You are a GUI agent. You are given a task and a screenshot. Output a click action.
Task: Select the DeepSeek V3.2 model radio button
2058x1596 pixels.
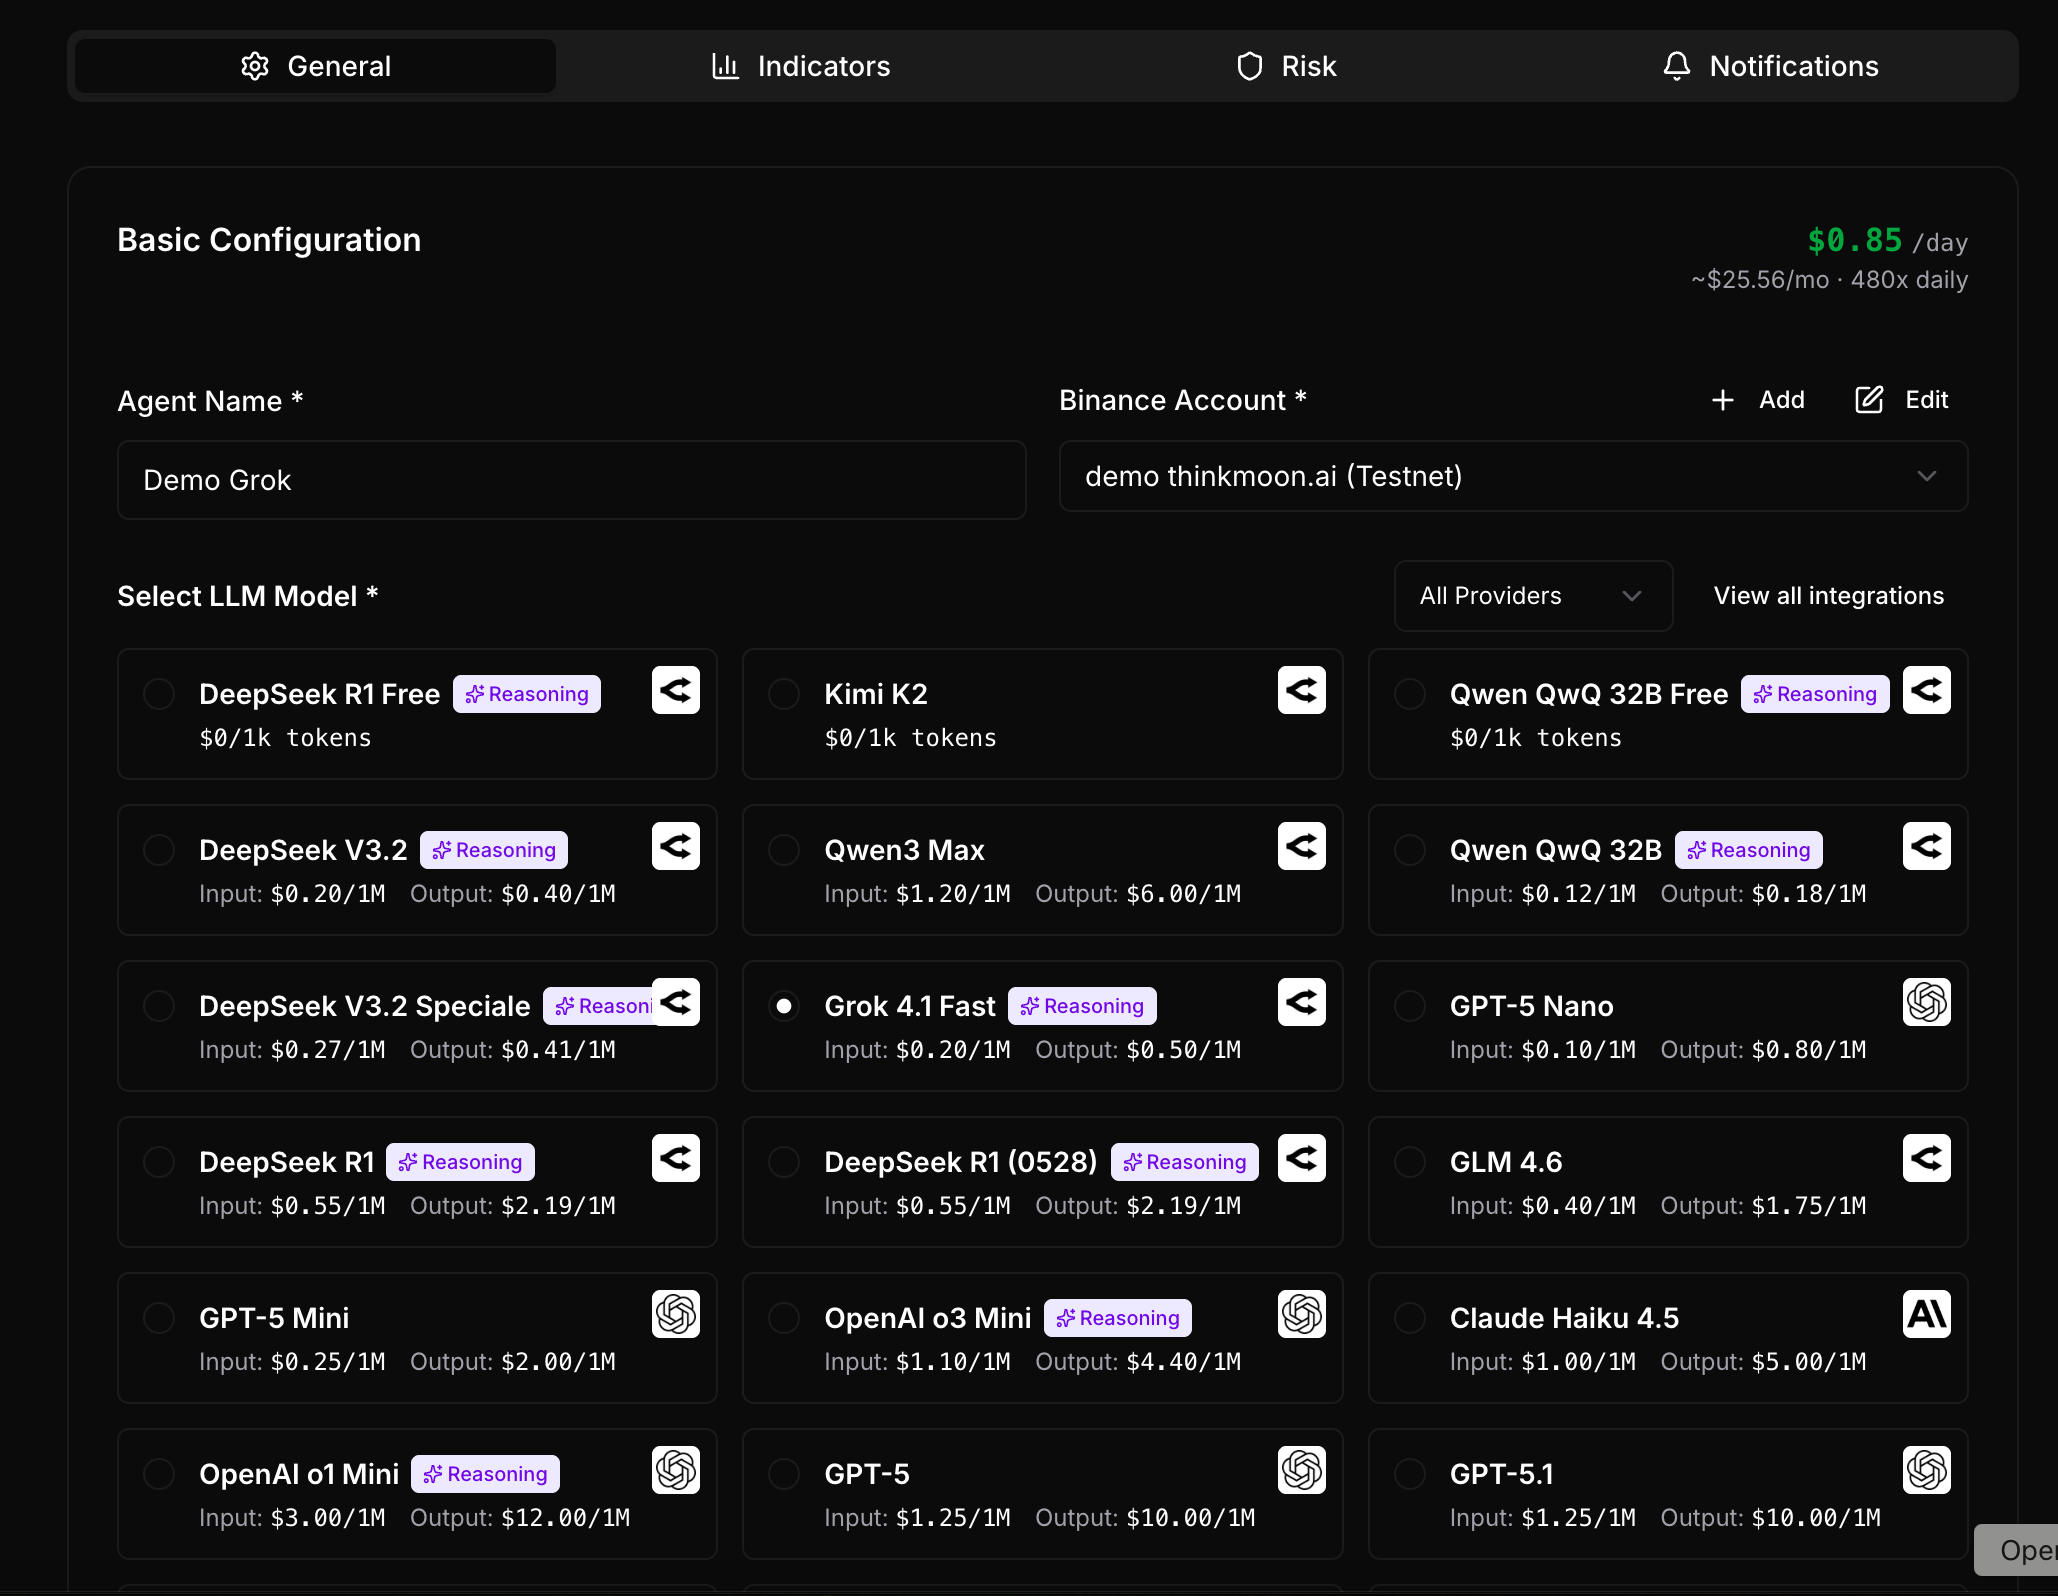point(159,850)
